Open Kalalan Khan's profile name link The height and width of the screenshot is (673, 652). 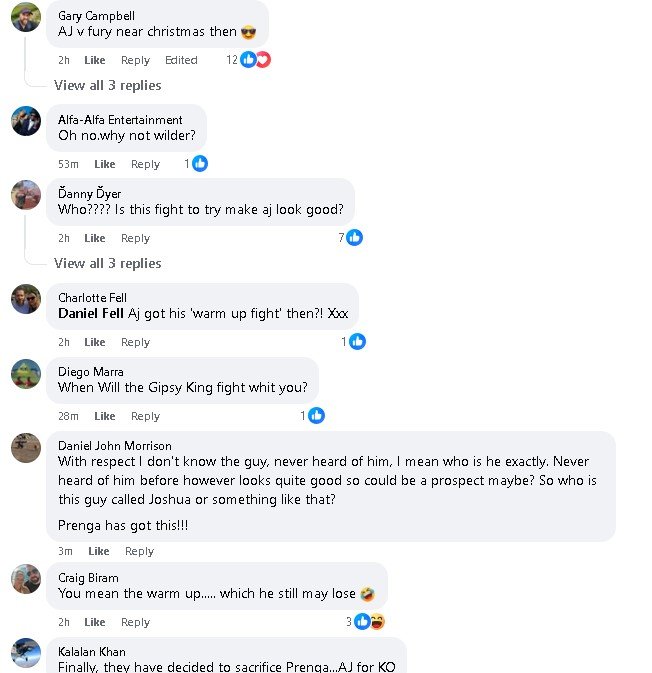click(91, 651)
